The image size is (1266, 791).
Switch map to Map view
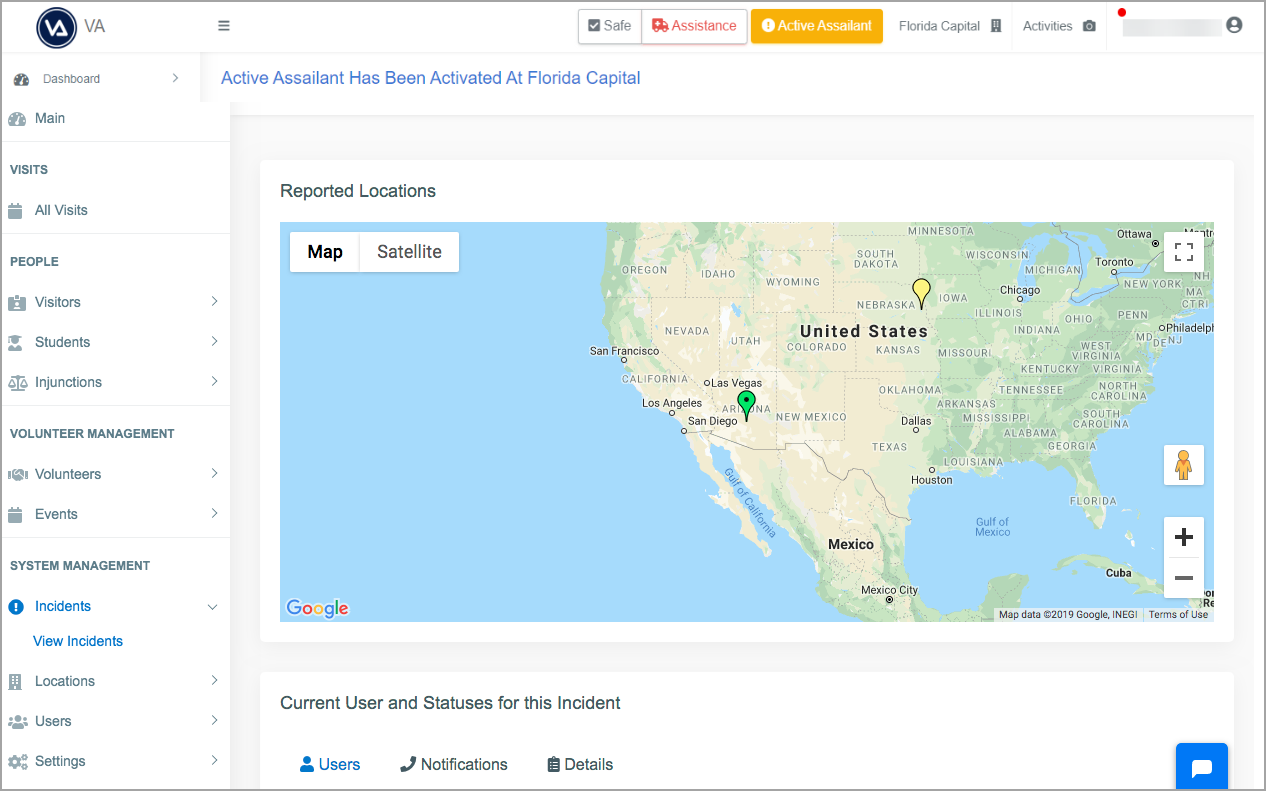click(325, 252)
